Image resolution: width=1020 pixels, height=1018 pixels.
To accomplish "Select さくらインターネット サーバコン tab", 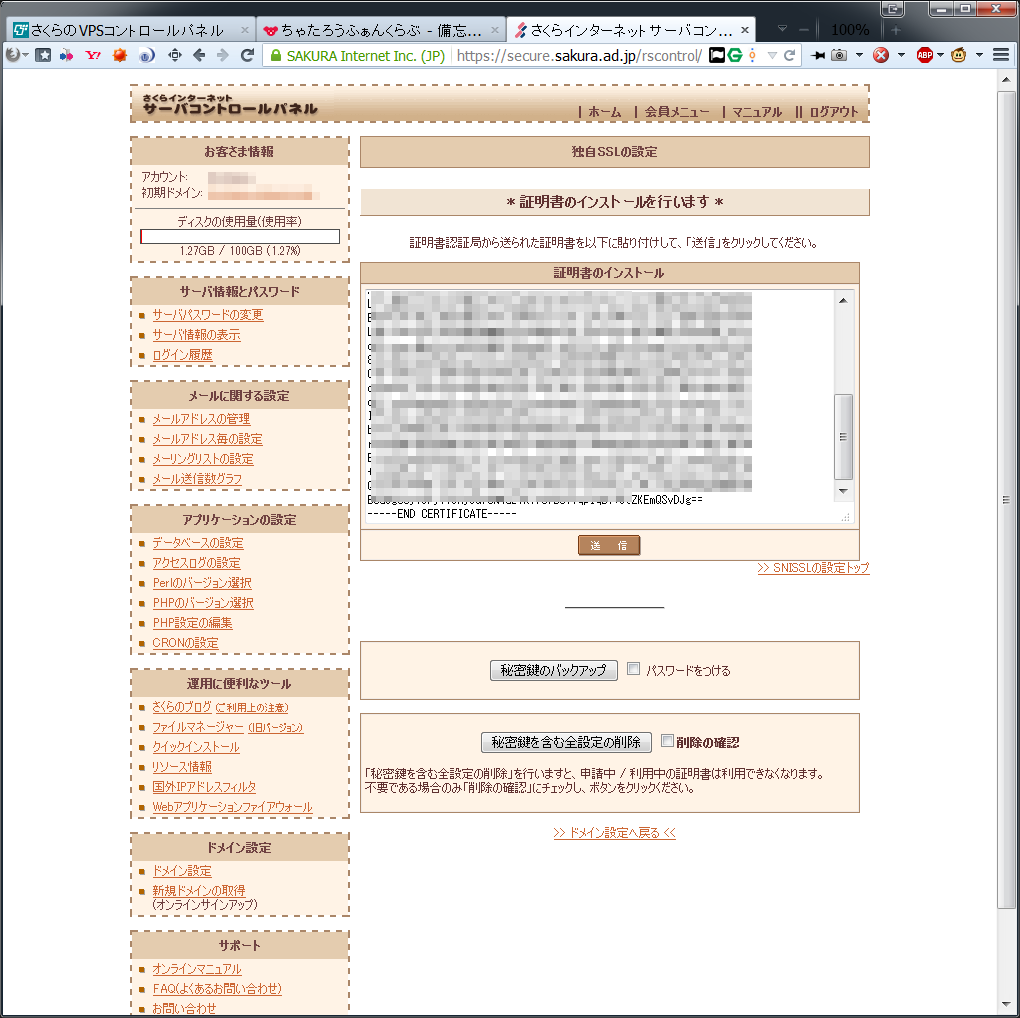I will [631, 30].
